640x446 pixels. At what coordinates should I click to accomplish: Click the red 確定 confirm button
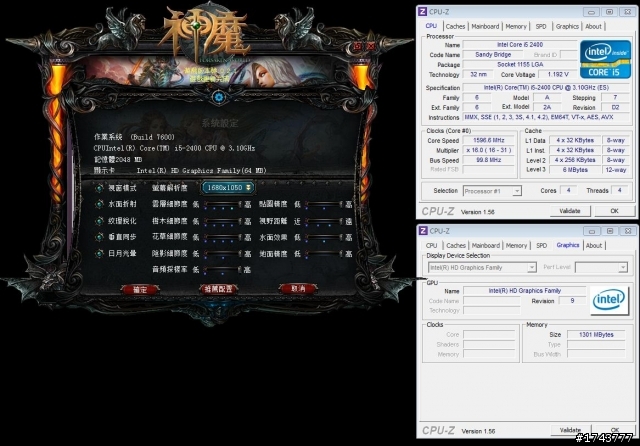point(140,289)
